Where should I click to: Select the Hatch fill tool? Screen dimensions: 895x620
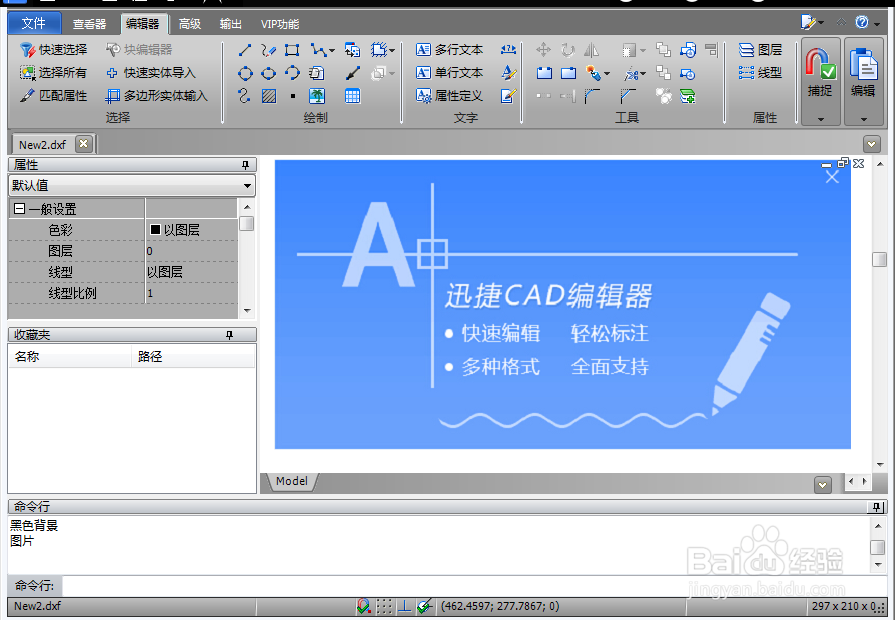[x=269, y=96]
